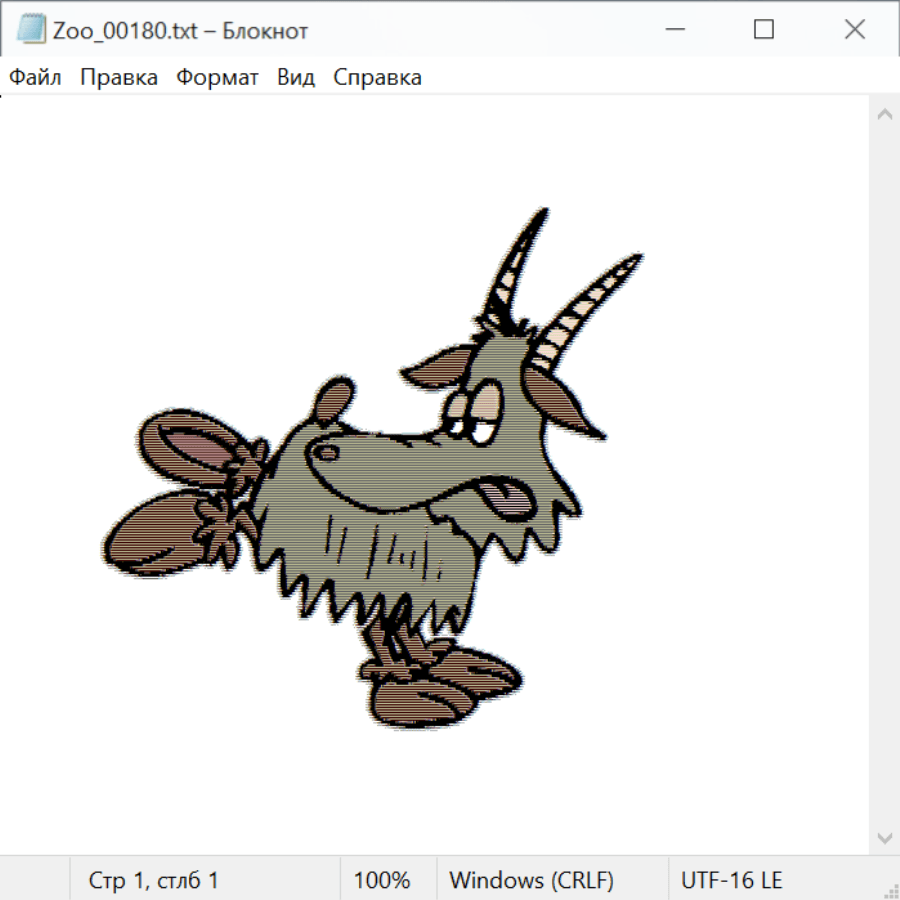Close the Zoo_00180.txt window
Image resolution: width=900 pixels, height=900 pixels.
click(854, 30)
